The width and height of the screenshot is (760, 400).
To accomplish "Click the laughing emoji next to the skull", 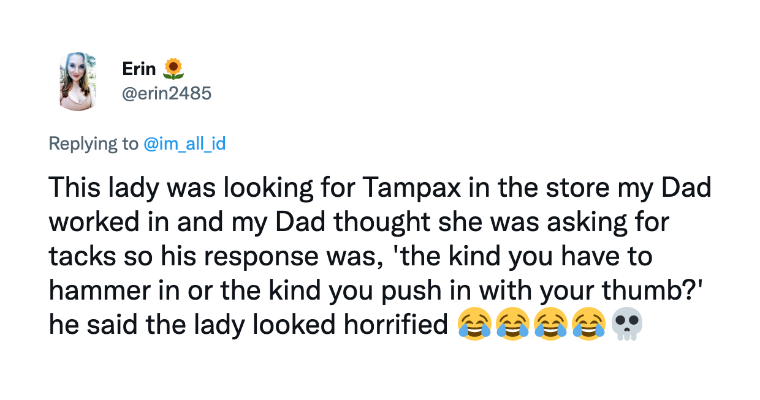I will [x=588, y=324].
